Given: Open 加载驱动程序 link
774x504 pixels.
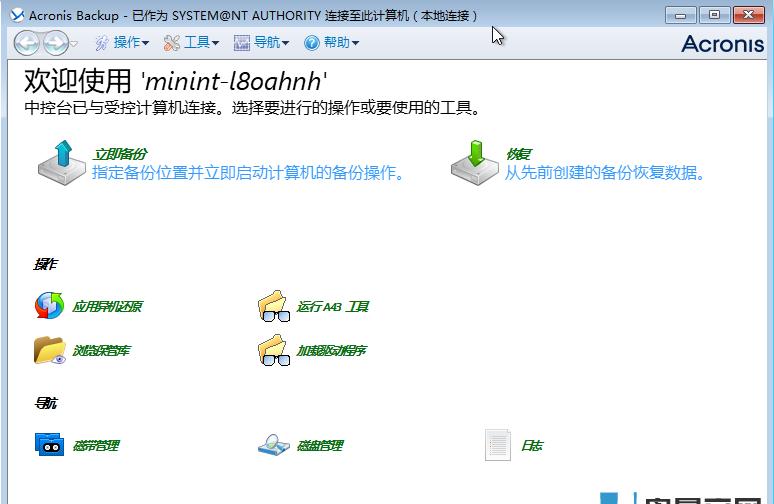Looking at the screenshot, I should pyautogui.click(x=331, y=350).
